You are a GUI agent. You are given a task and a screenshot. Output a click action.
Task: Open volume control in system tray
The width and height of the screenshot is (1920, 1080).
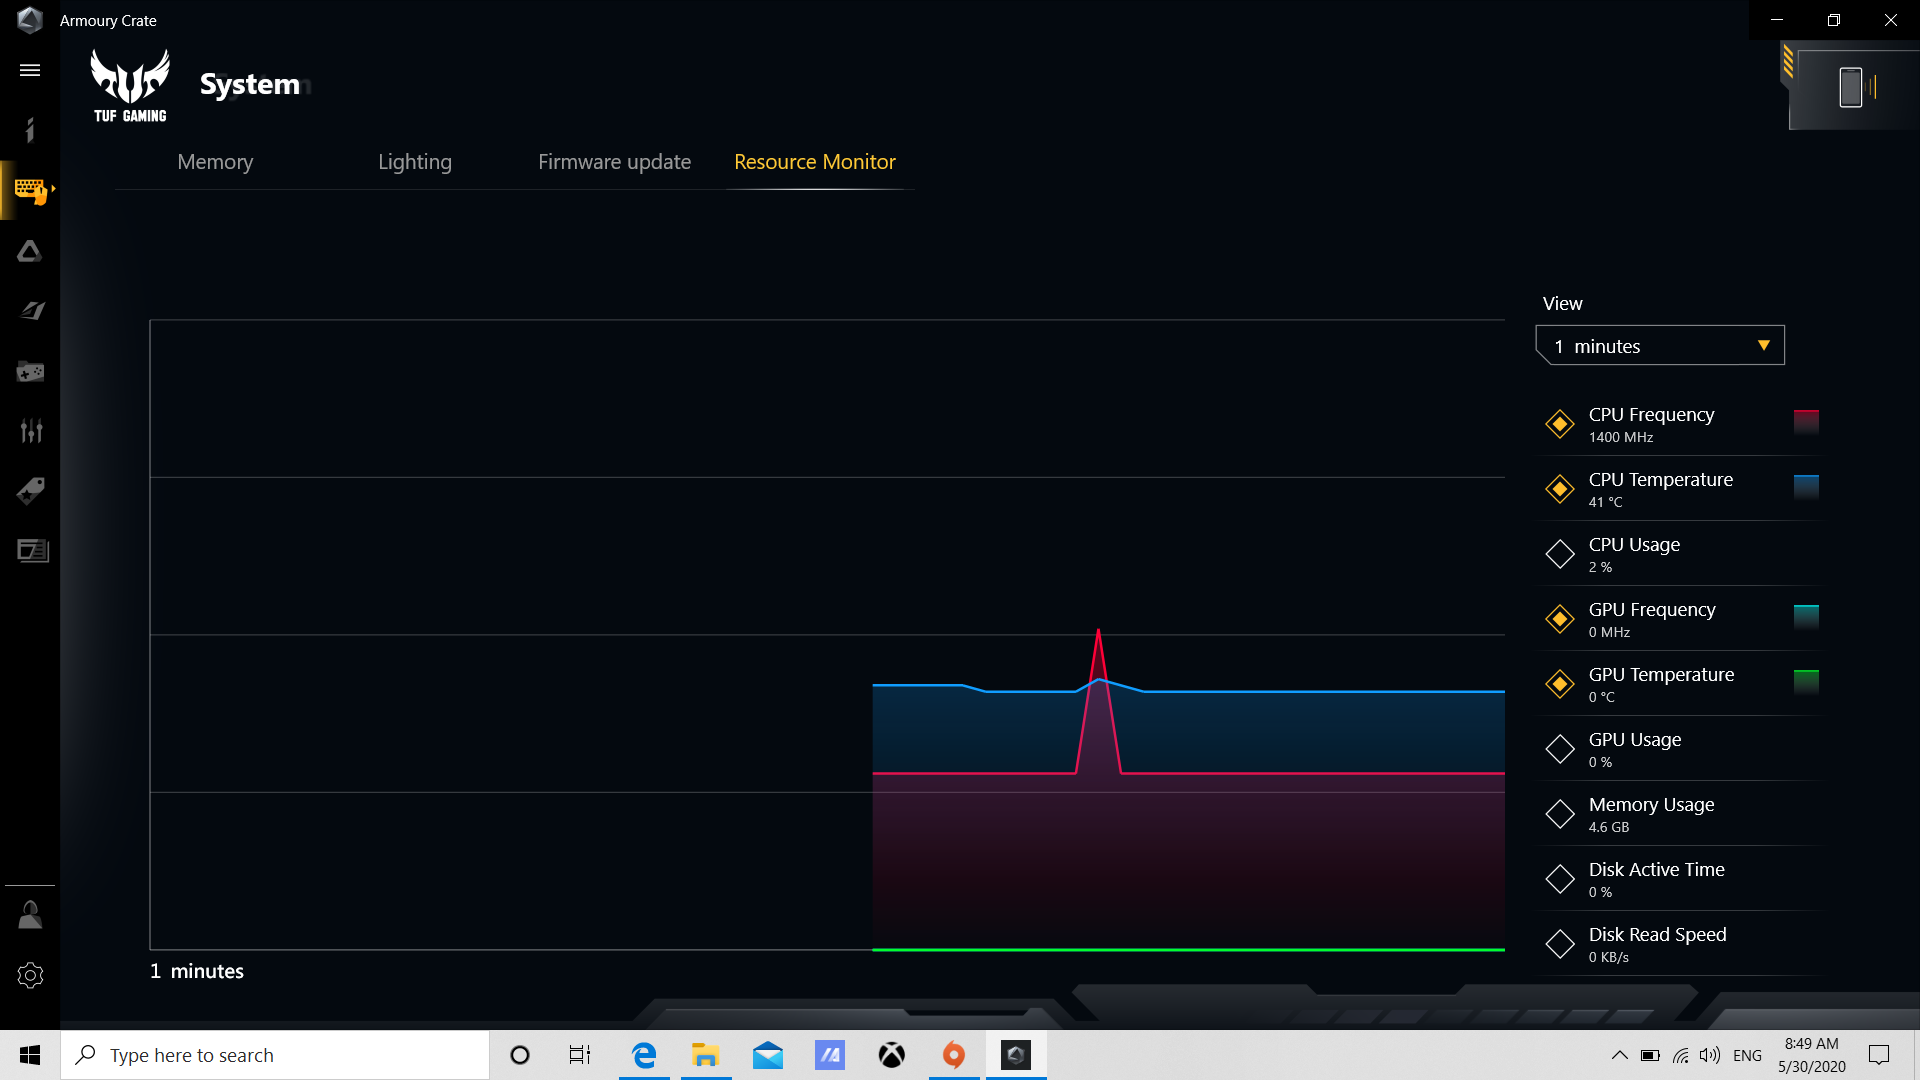pyautogui.click(x=1710, y=1055)
